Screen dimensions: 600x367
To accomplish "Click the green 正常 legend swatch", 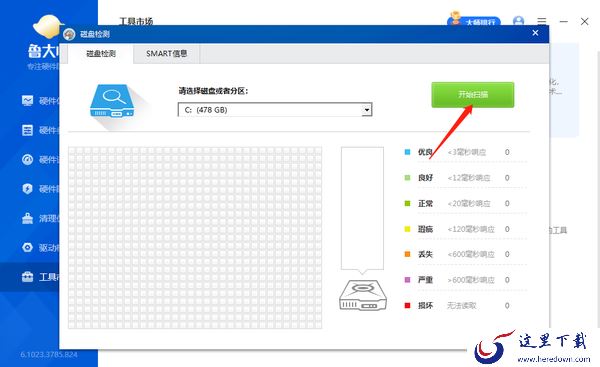I will tap(408, 203).
